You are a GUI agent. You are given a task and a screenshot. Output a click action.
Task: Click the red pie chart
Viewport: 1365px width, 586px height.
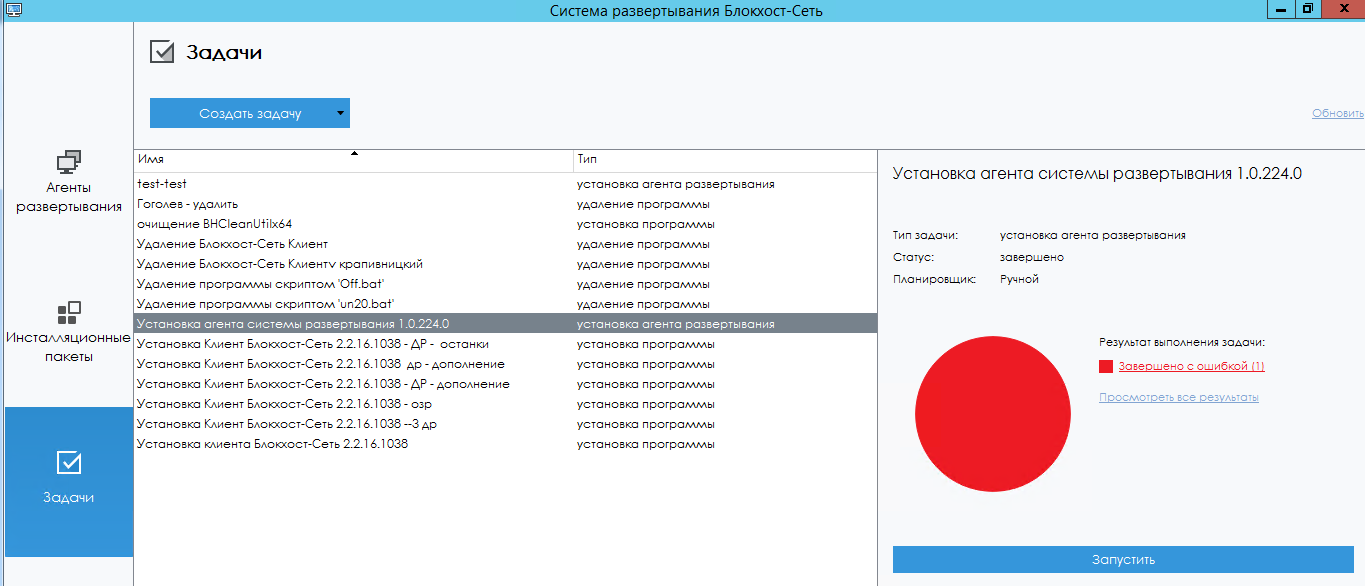pyautogui.click(x=992, y=414)
